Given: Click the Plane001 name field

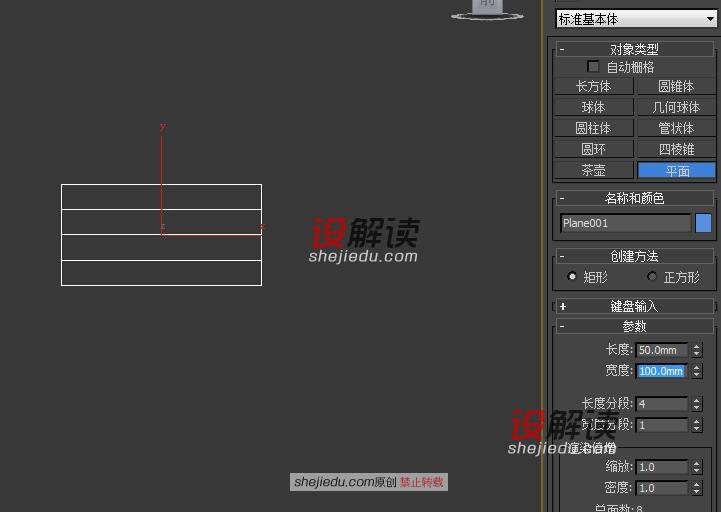Looking at the screenshot, I should click(x=625, y=223).
